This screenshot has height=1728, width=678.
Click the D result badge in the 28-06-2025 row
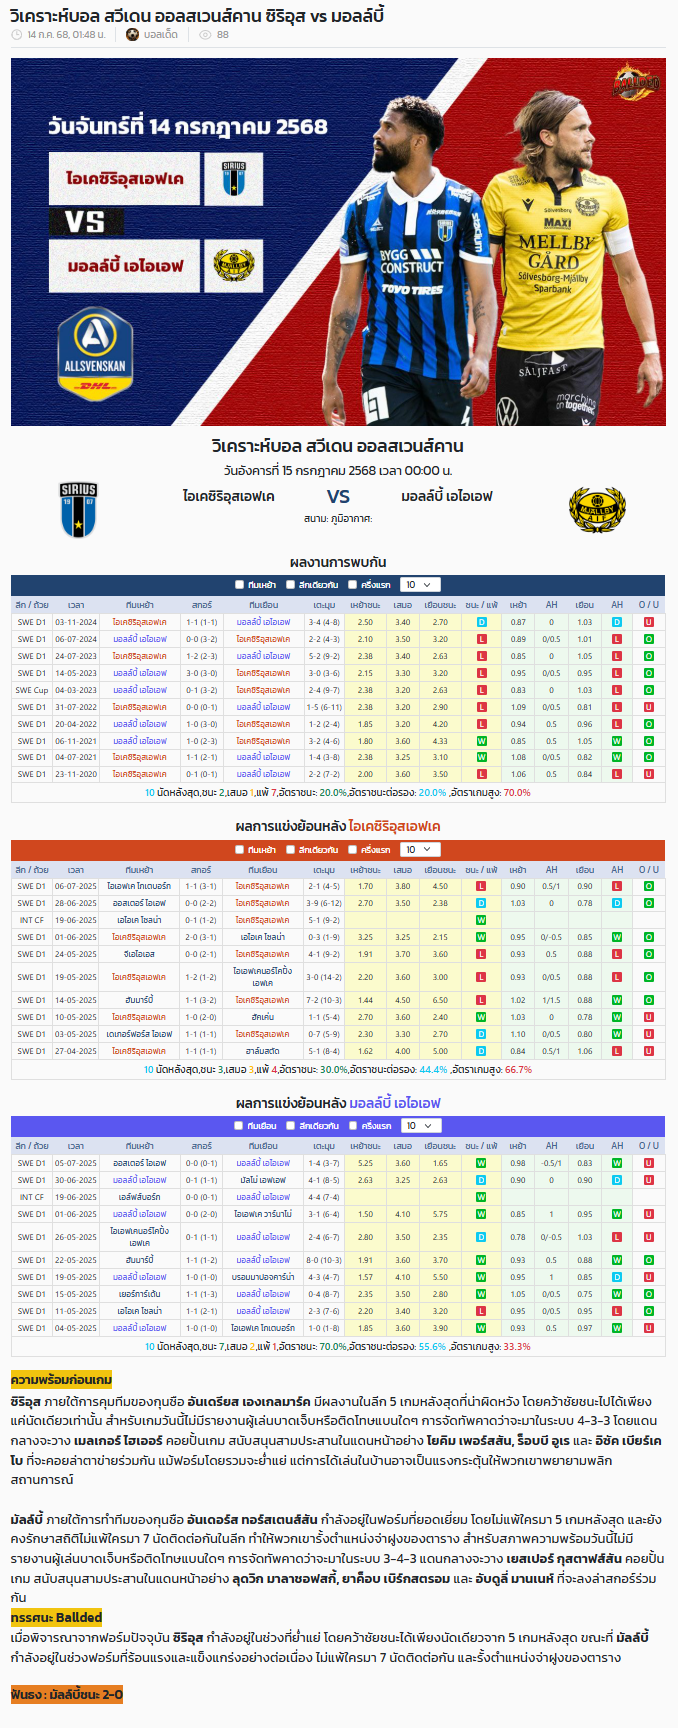coord(481,903)
